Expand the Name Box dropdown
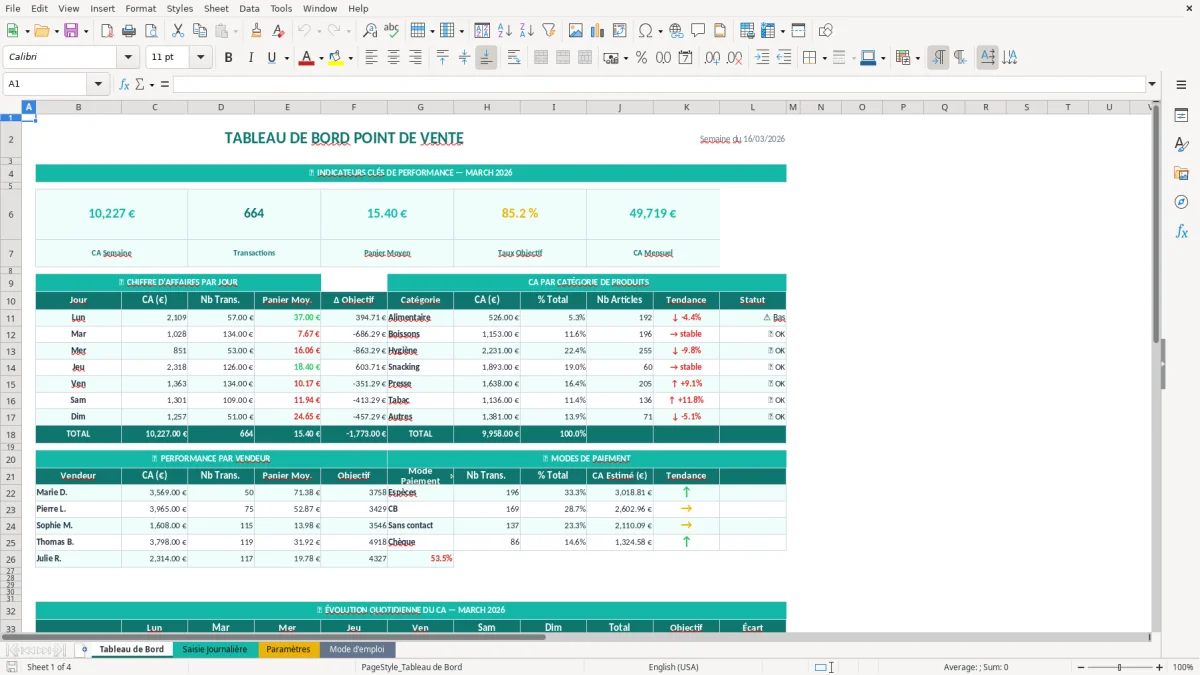Screen dimensions: 1200x675 point(99,84)
